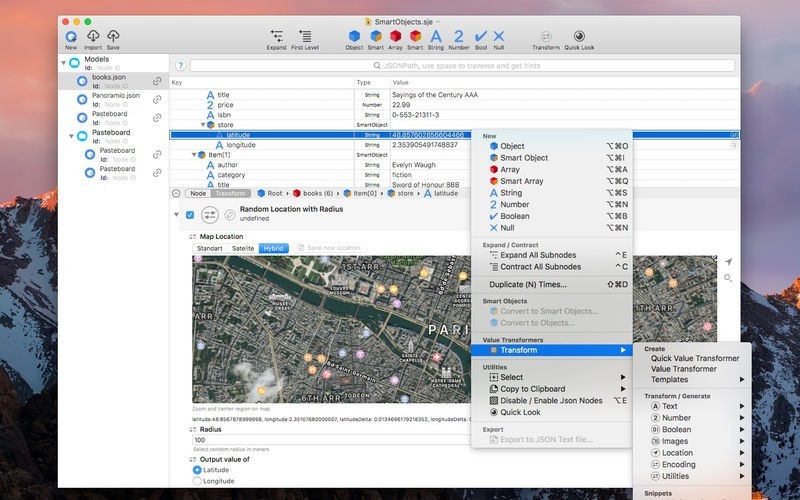
Task: Choose Duplicate (N) Times menu item
Action: (x=552, y=285)
